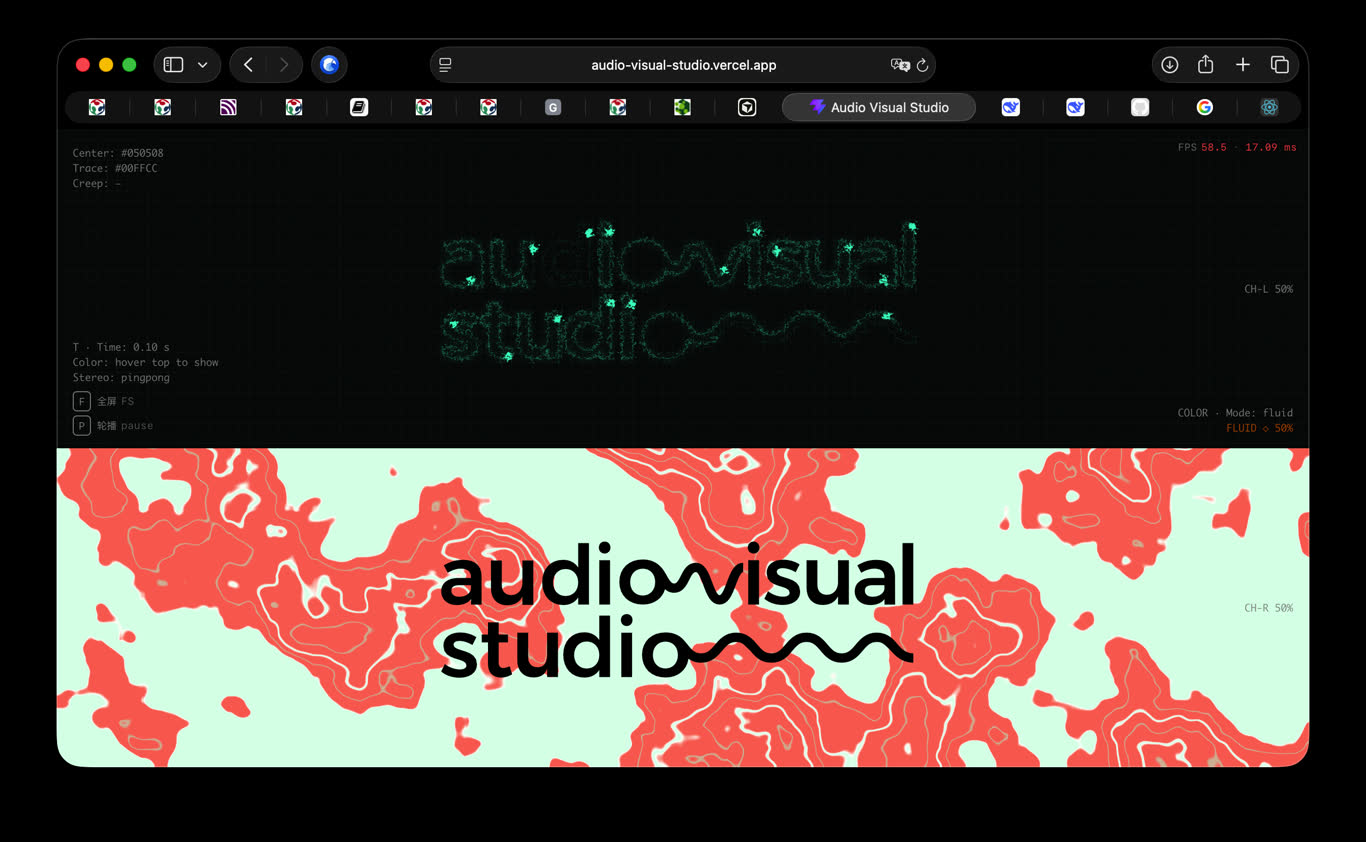
Task: Click the 'COLOR · Mode: fluid' label
Action: coord(1235,413)
